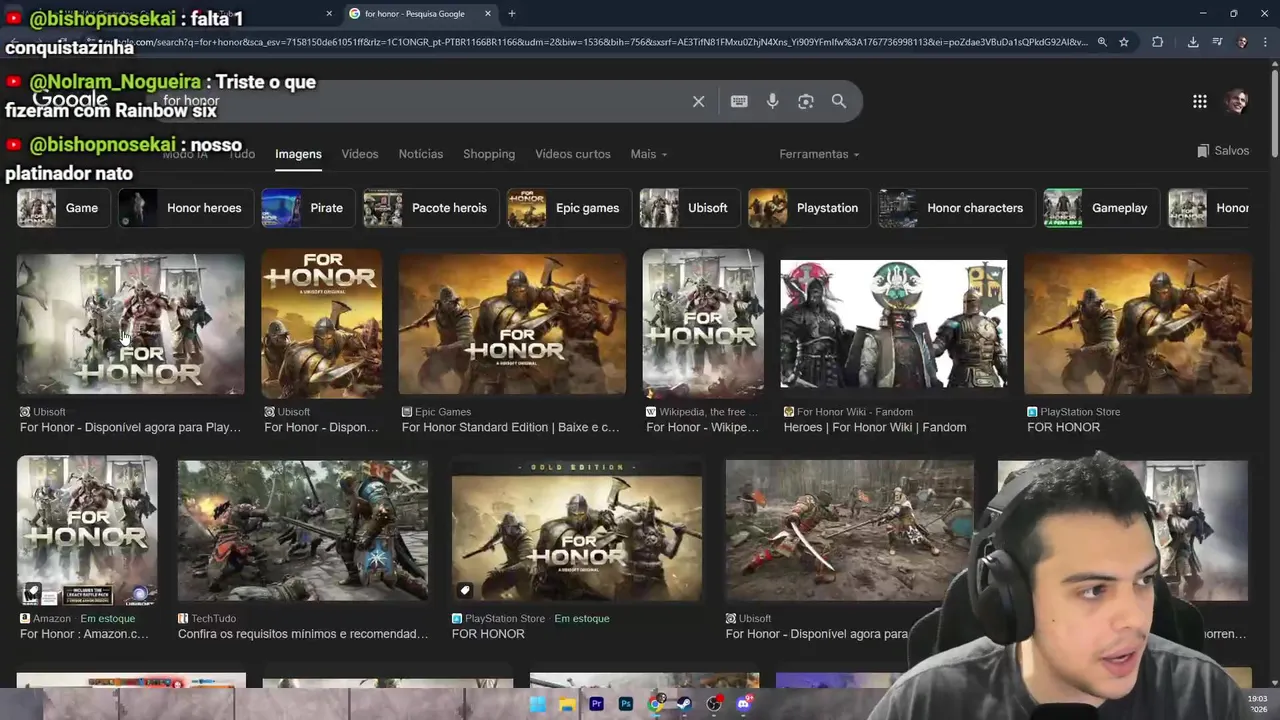Open the Salvos saved items
The width and height of the screenshot is (1280, 720).
point(1223,151)
